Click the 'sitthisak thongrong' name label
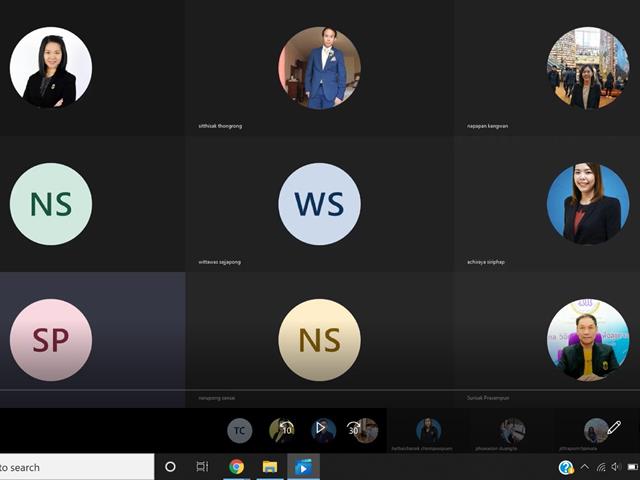The height and width of the screenshot is (480, 640). [220, 126]
